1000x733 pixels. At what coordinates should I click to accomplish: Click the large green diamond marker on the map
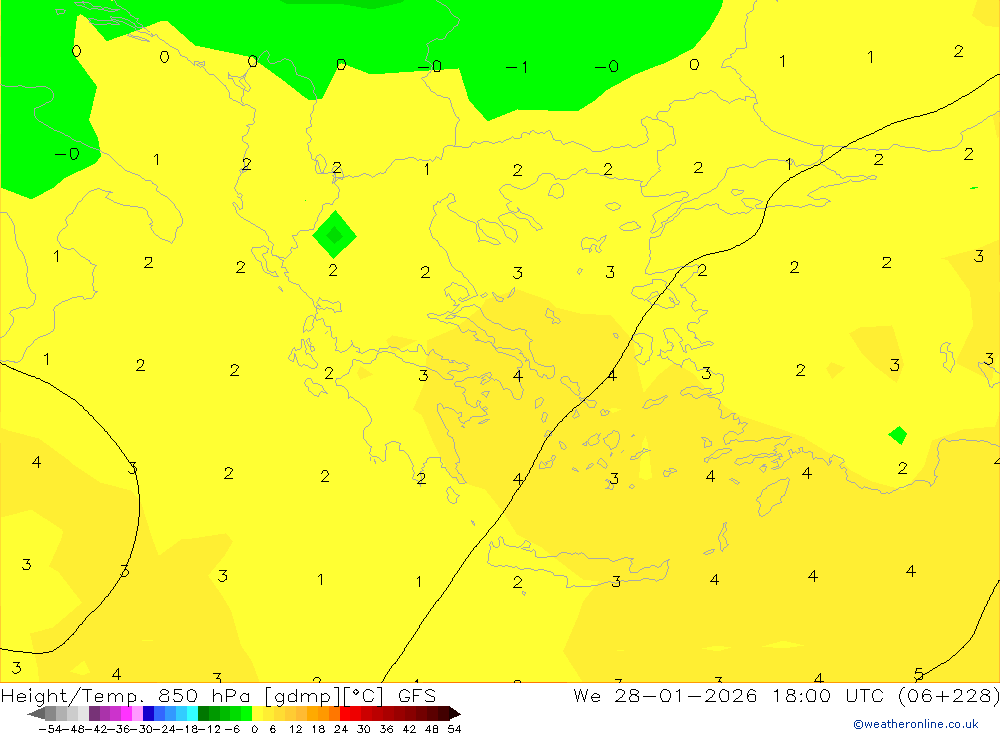[334, 235]
